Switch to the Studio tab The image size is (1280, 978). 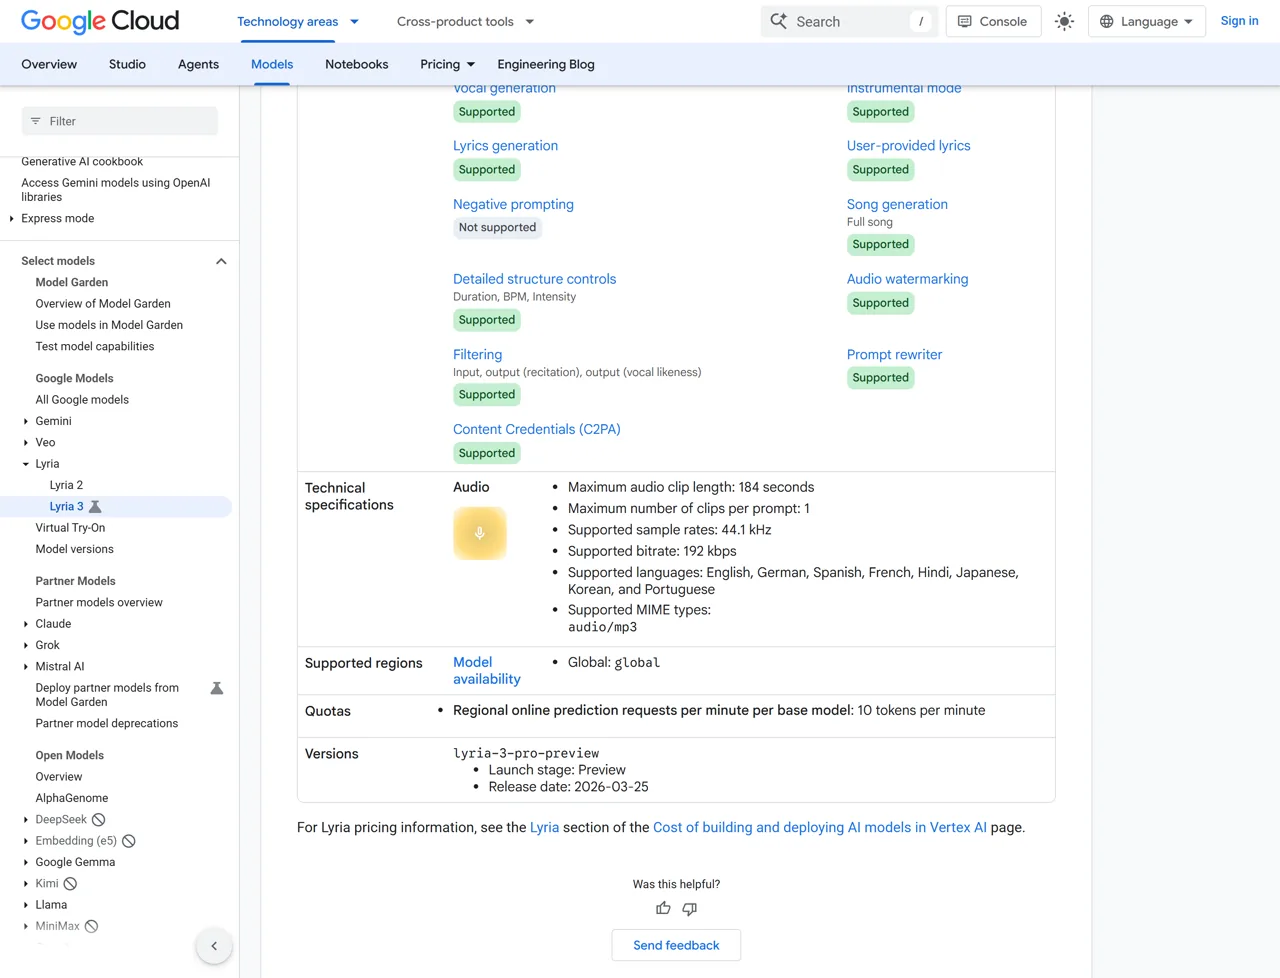[127, 64]
